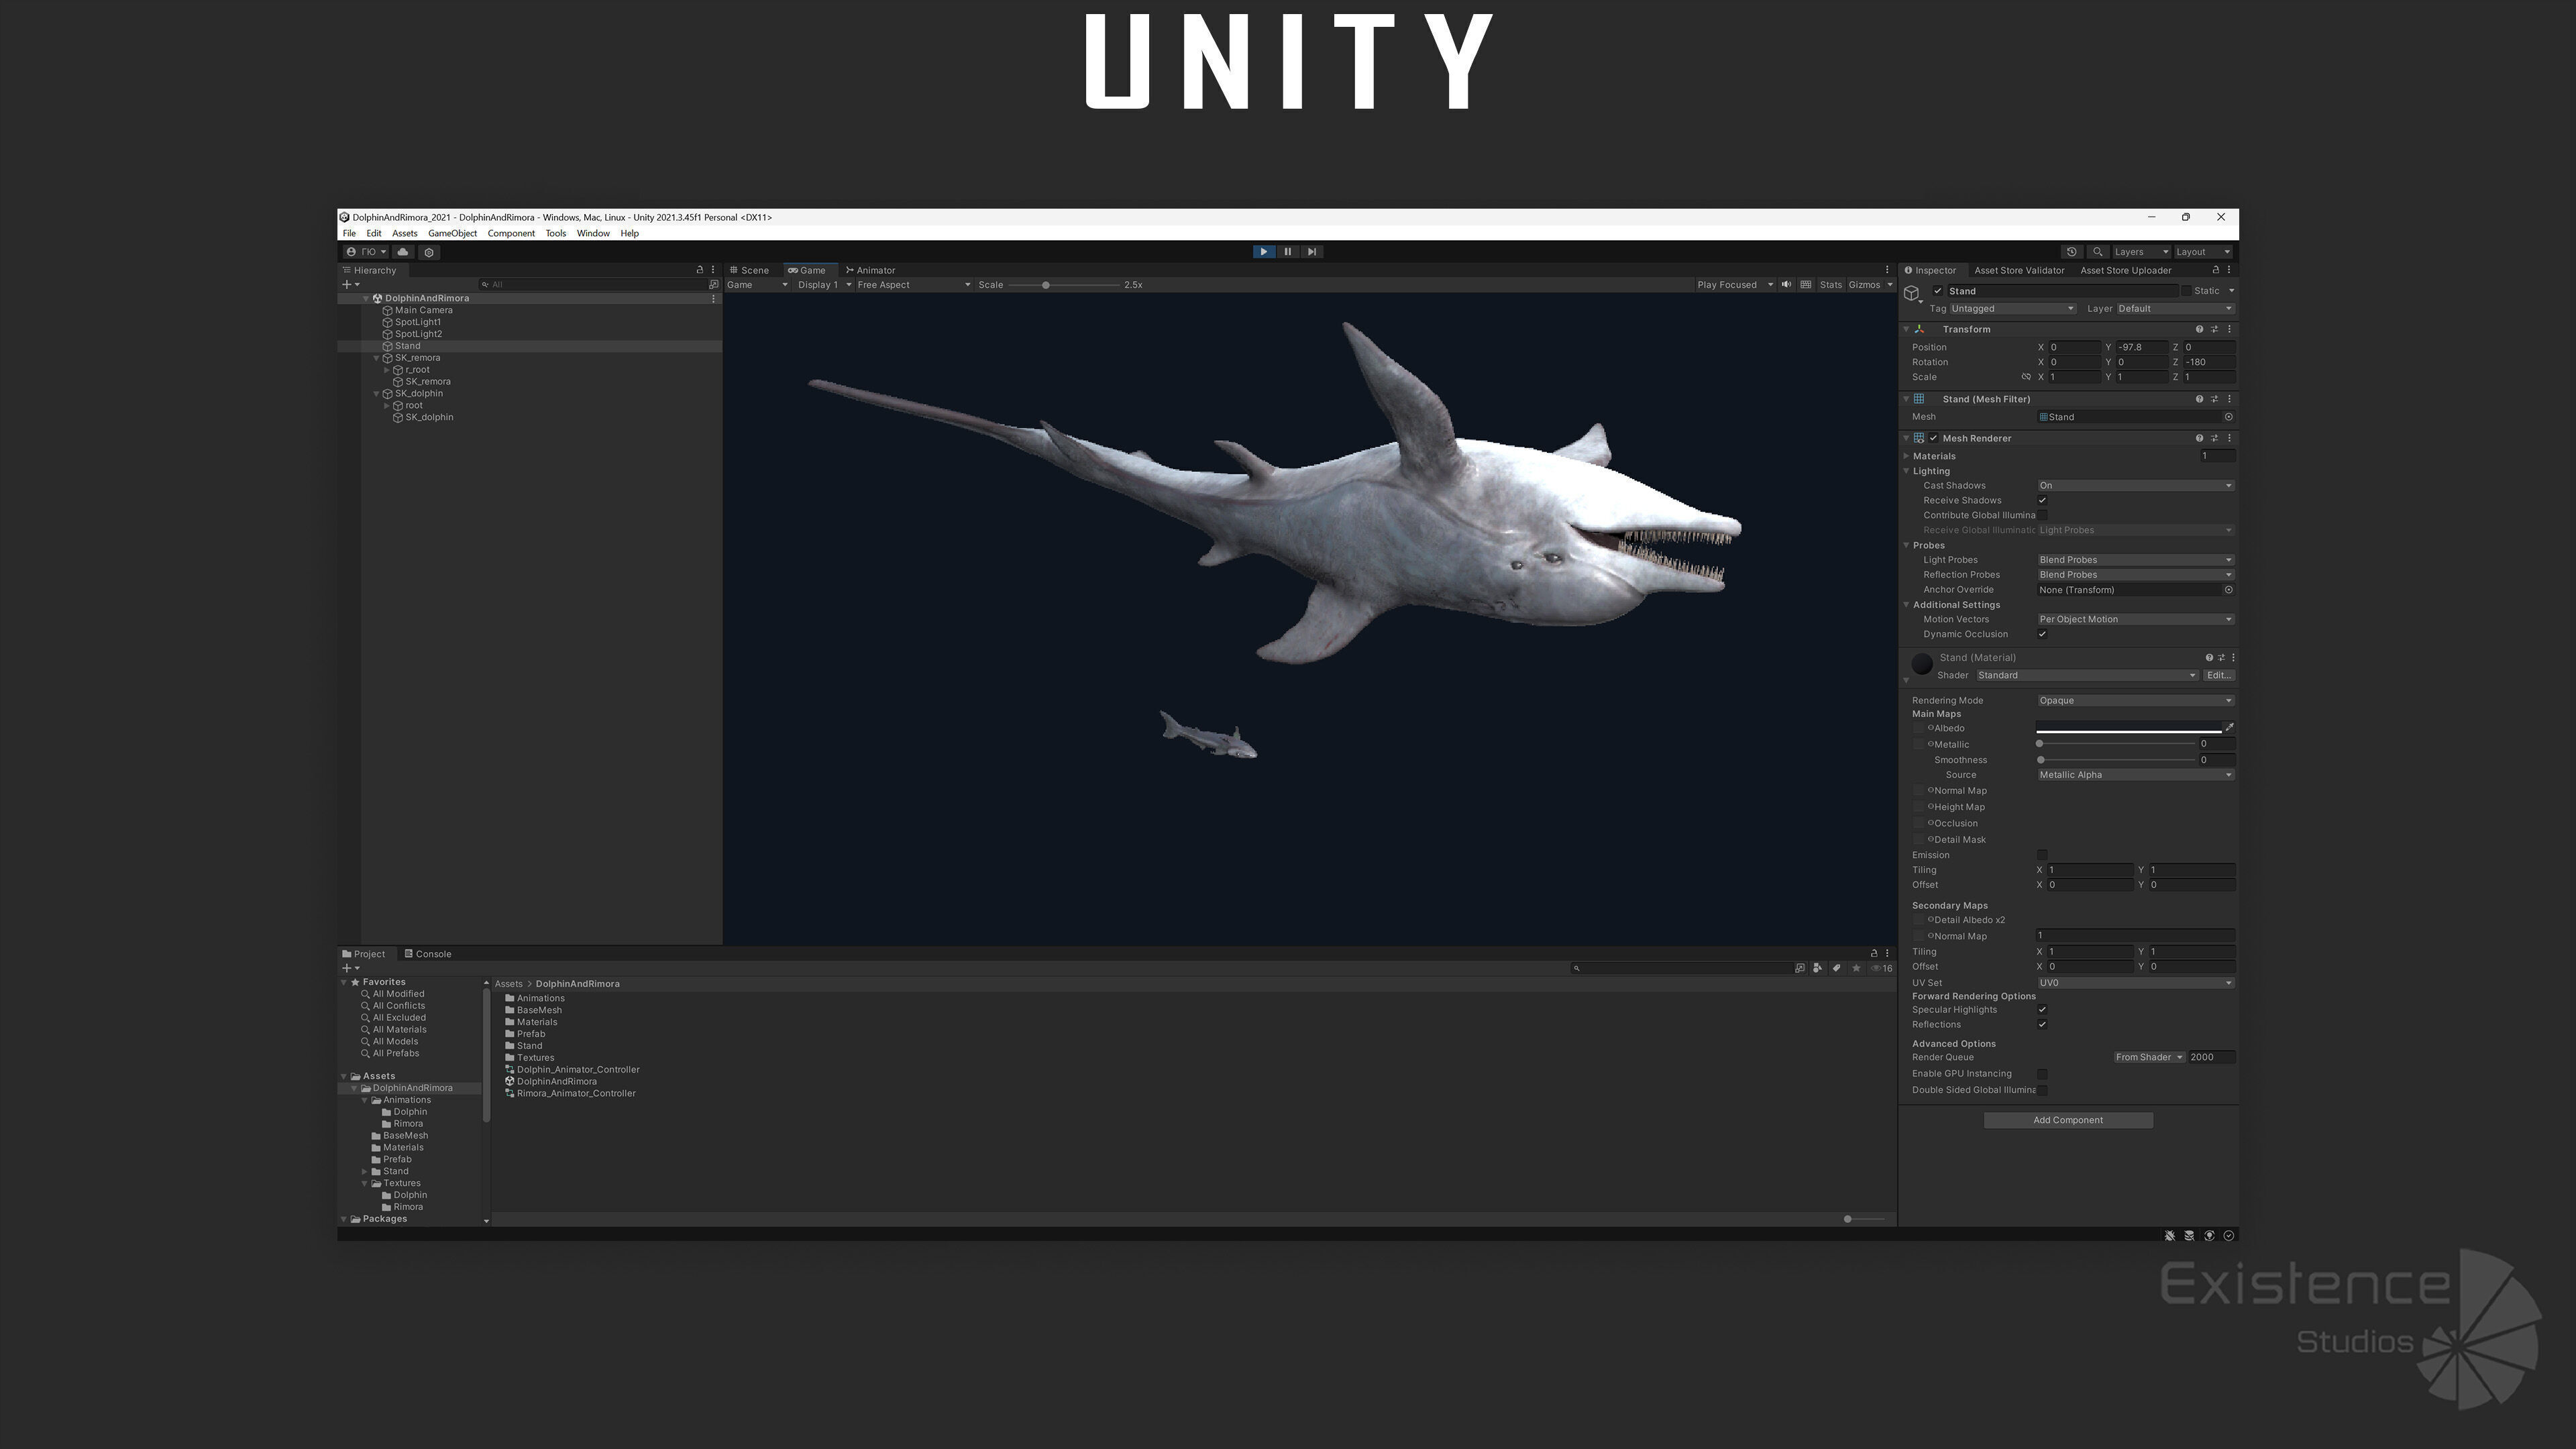The height and width of the screenshot is (1449, 2576).
Task: Open the Mesh Renderer three-dot menu
Action: point(2229,438)
